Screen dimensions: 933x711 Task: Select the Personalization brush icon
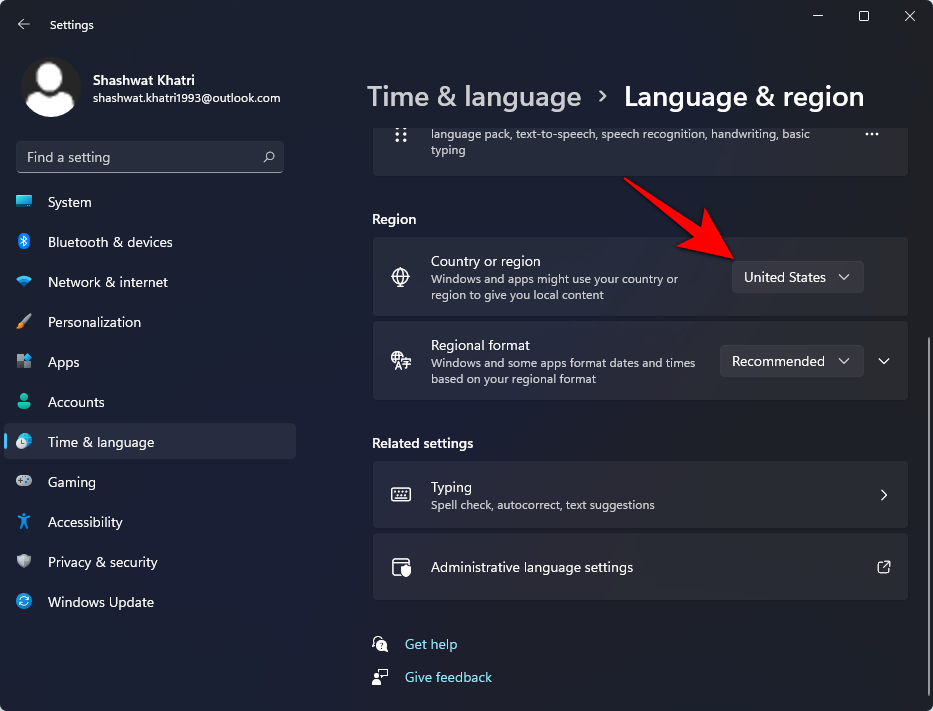pos(24,322)
